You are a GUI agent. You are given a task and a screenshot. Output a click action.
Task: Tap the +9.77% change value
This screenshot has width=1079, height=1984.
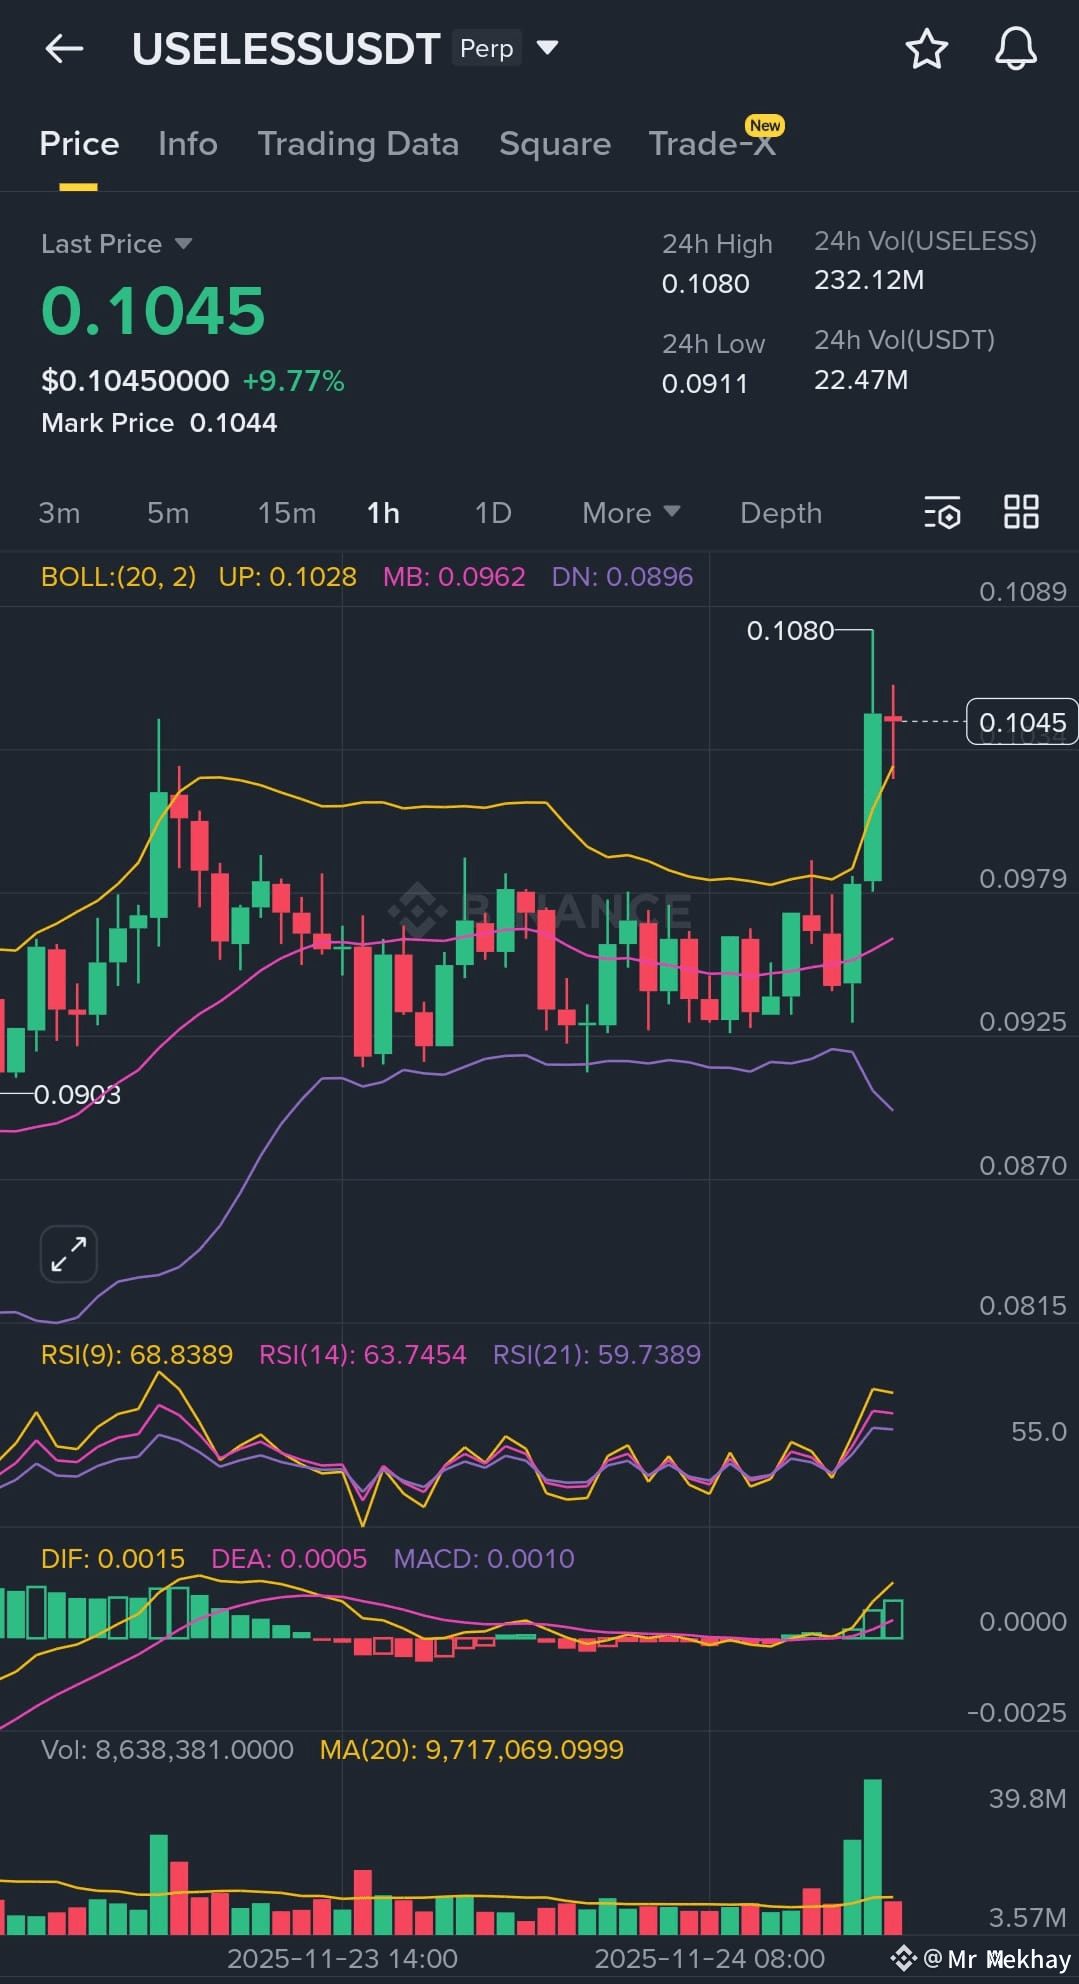pos(294,381)
